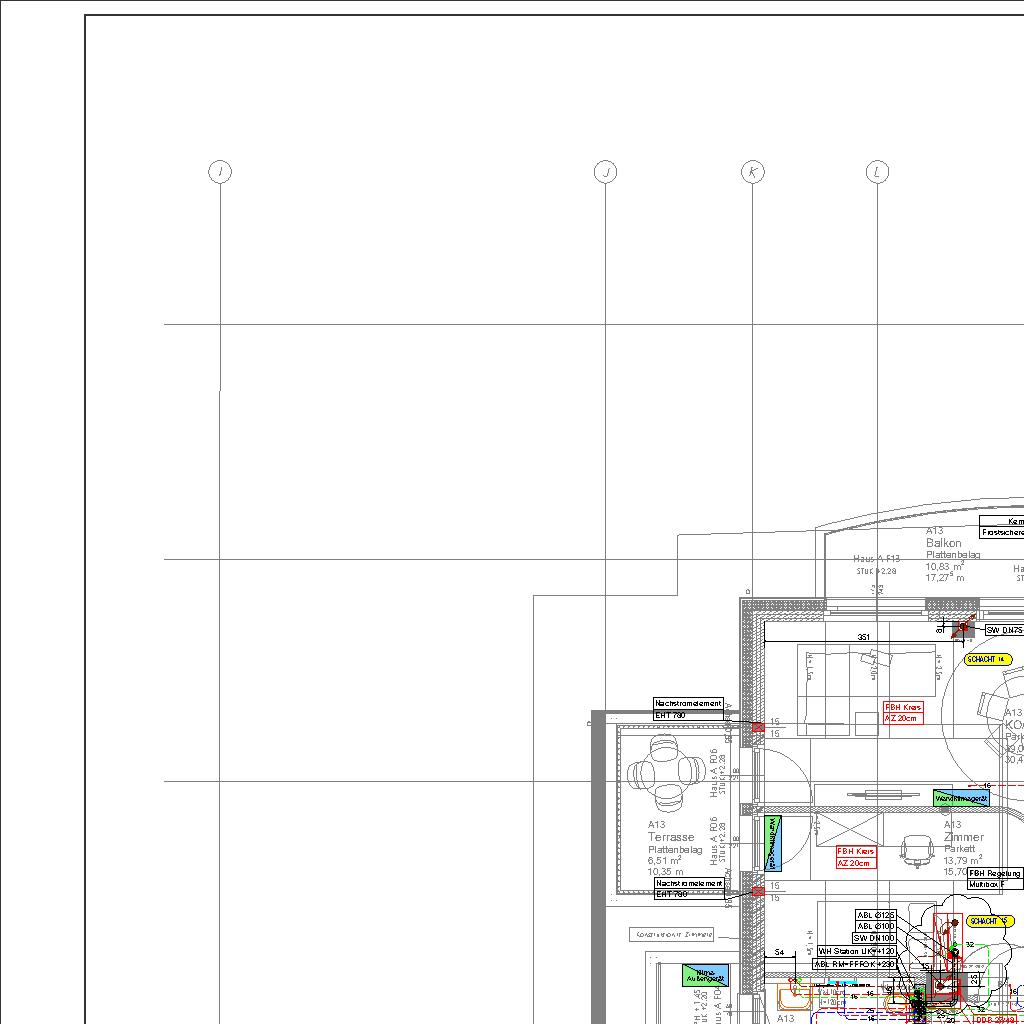Select the terrace table with four chairs

[666, 772]
